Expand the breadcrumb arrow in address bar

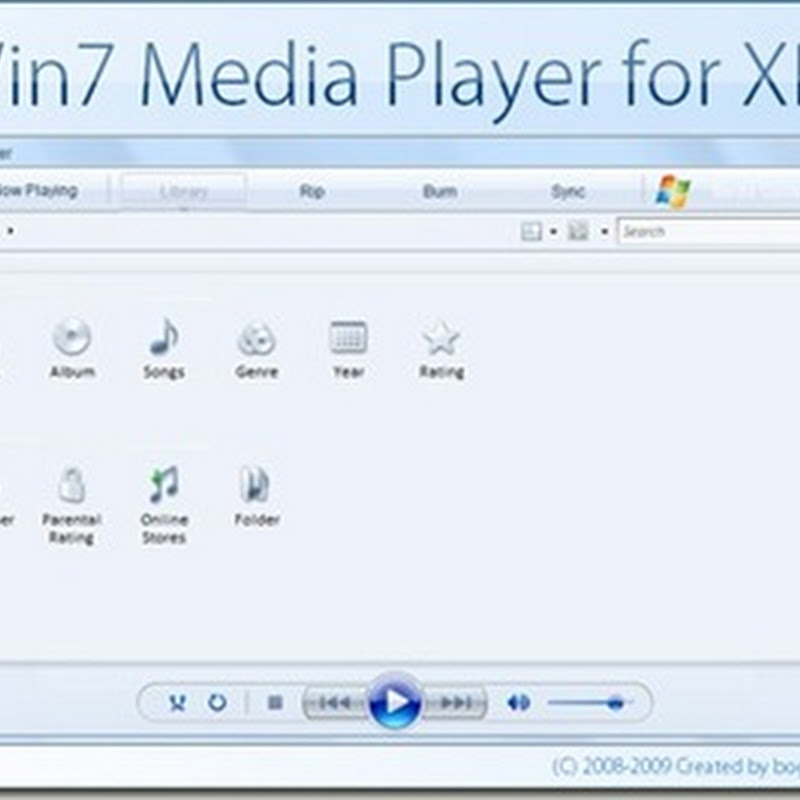tap(11, 231)
